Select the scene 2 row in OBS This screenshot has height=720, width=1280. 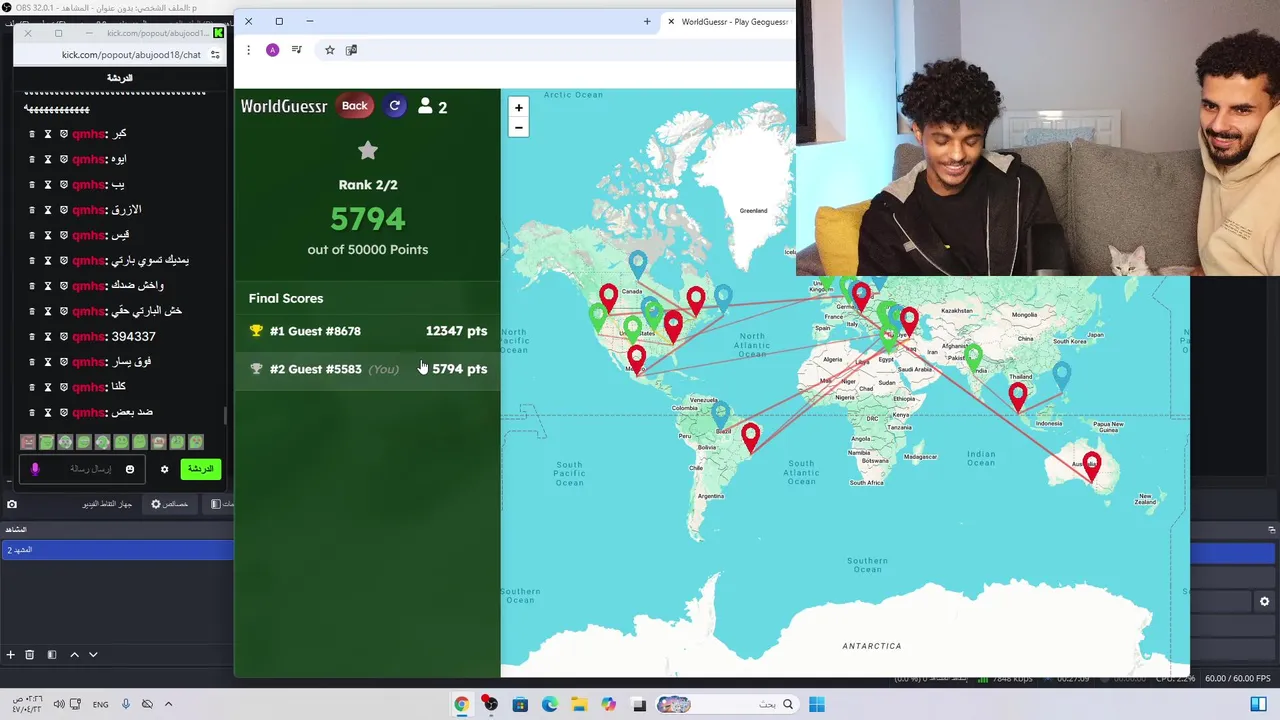point(117,550)
